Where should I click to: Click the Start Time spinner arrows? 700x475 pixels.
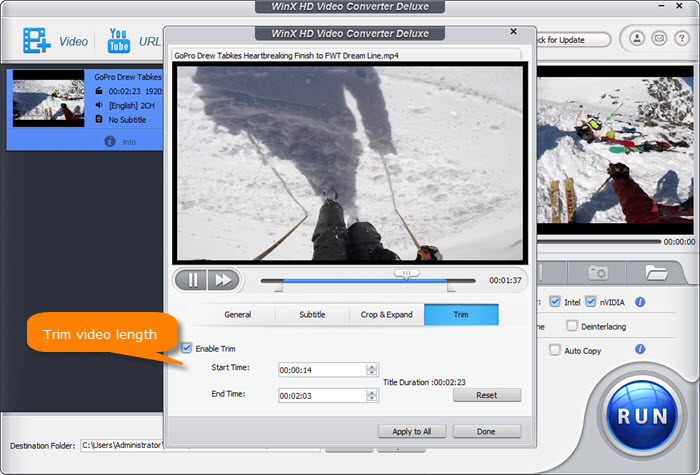tap(371, 370)
